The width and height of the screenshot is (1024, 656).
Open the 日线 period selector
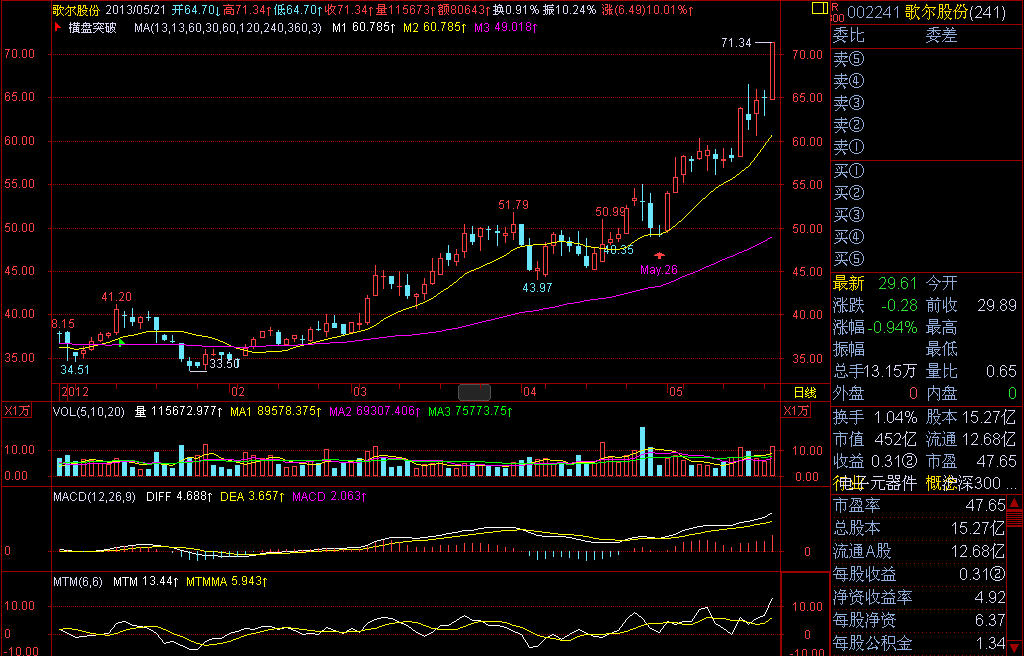(804, 391)
